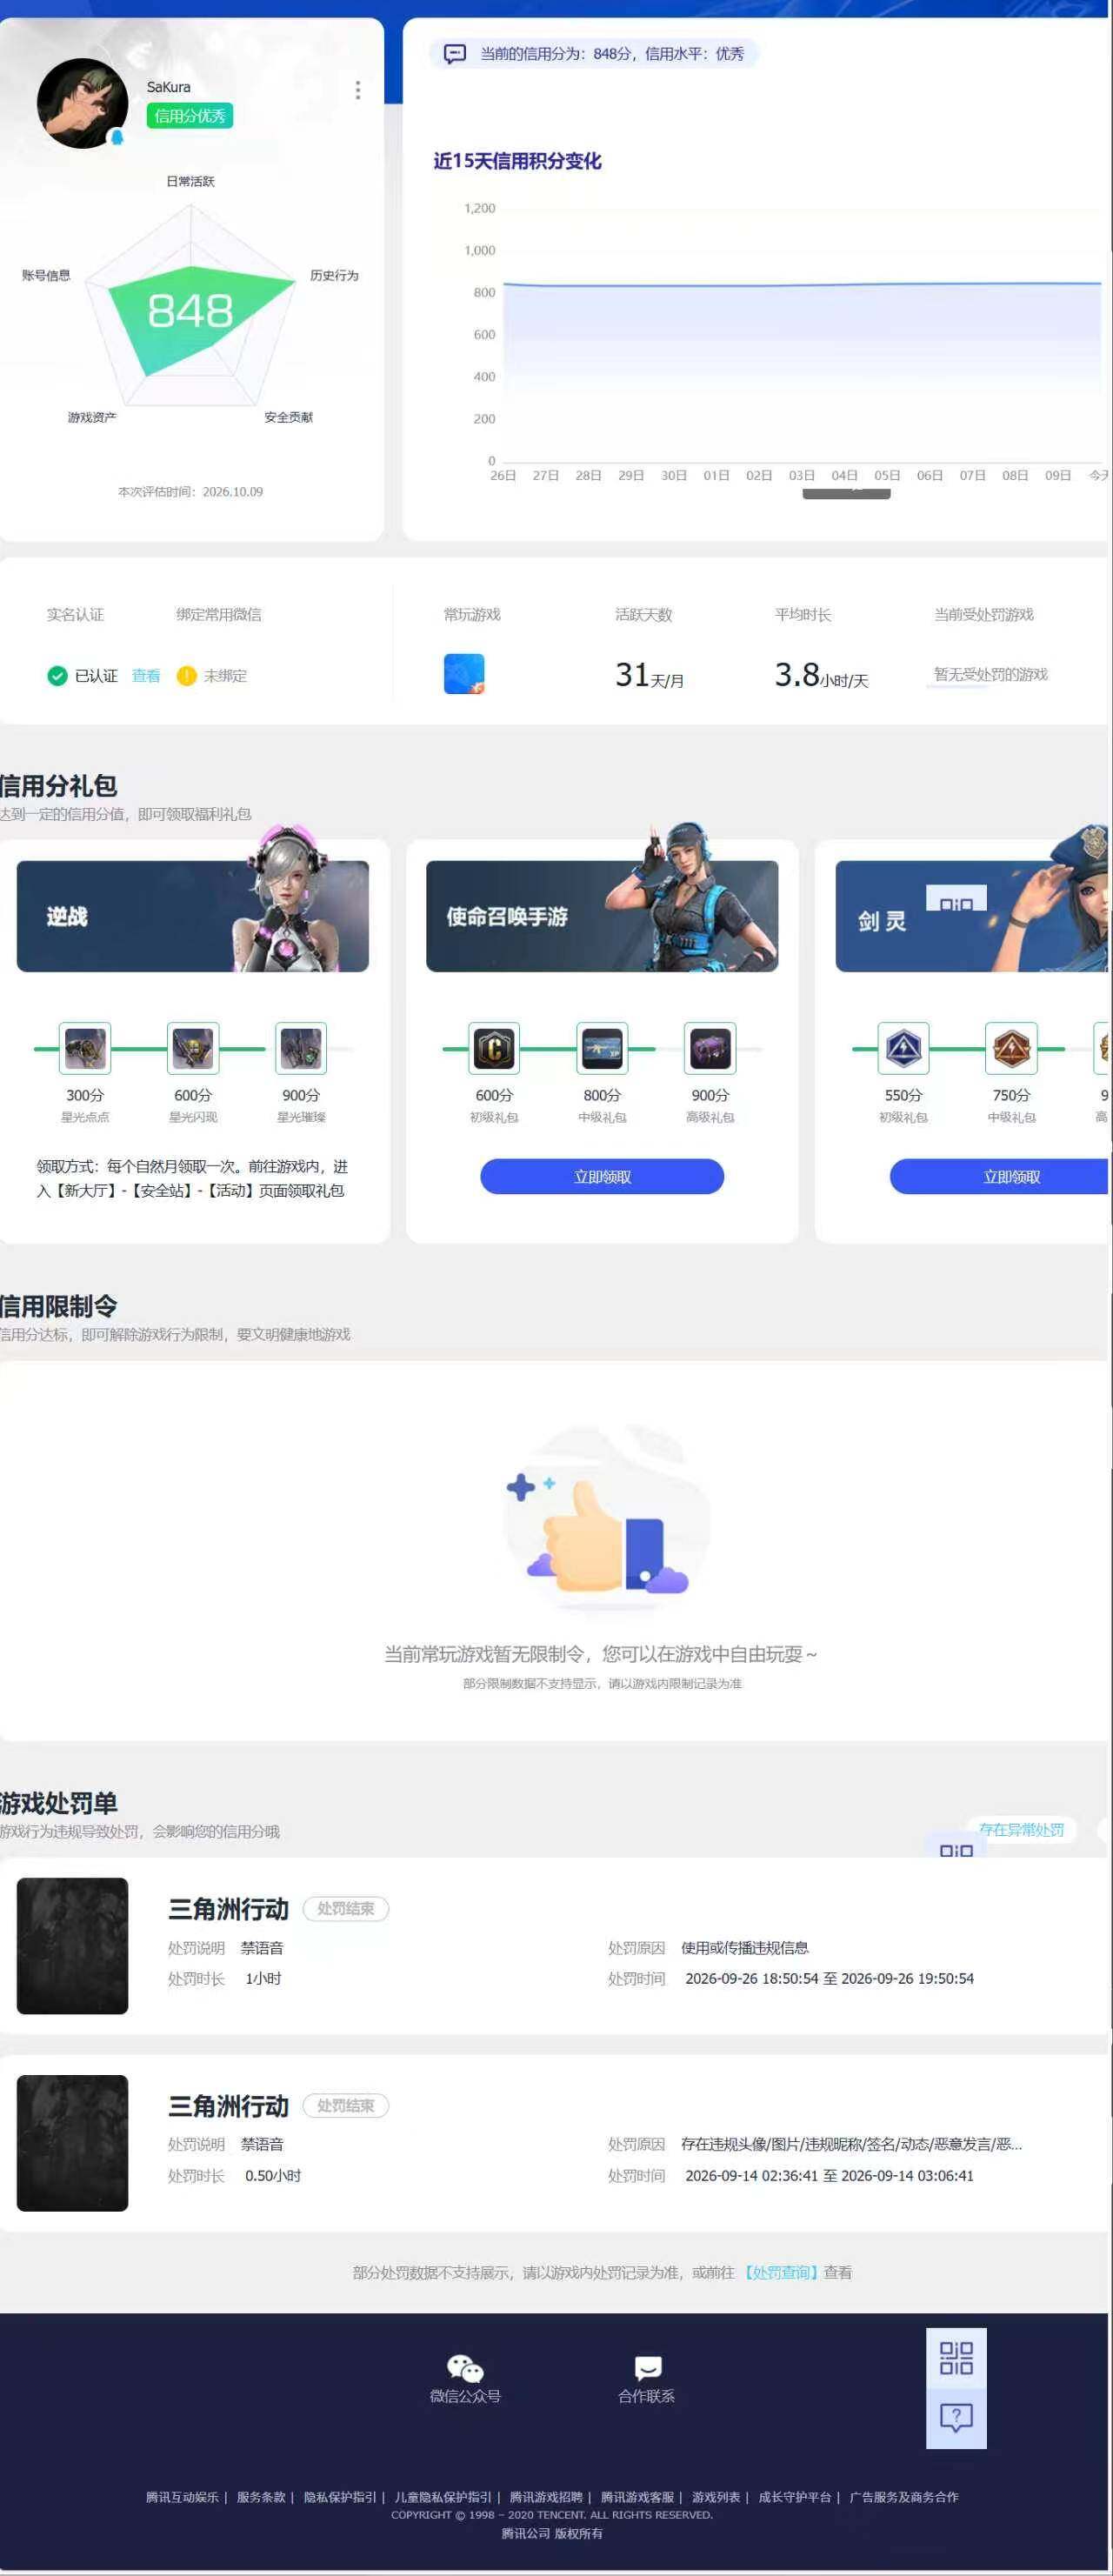Click the green 已认证 checkmark icon
The height and width of the screenshot is (2576, 1113).
point(57,676)
